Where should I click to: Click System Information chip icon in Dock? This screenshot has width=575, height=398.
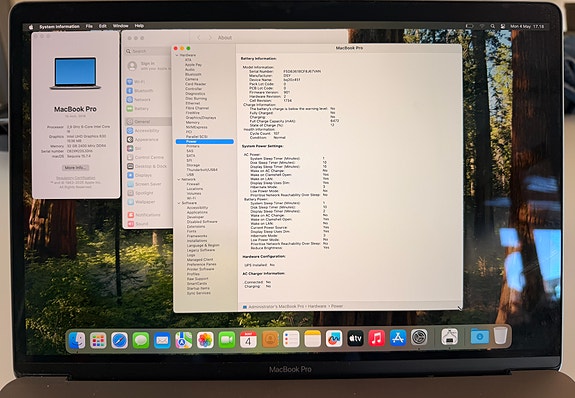[449, 336]
